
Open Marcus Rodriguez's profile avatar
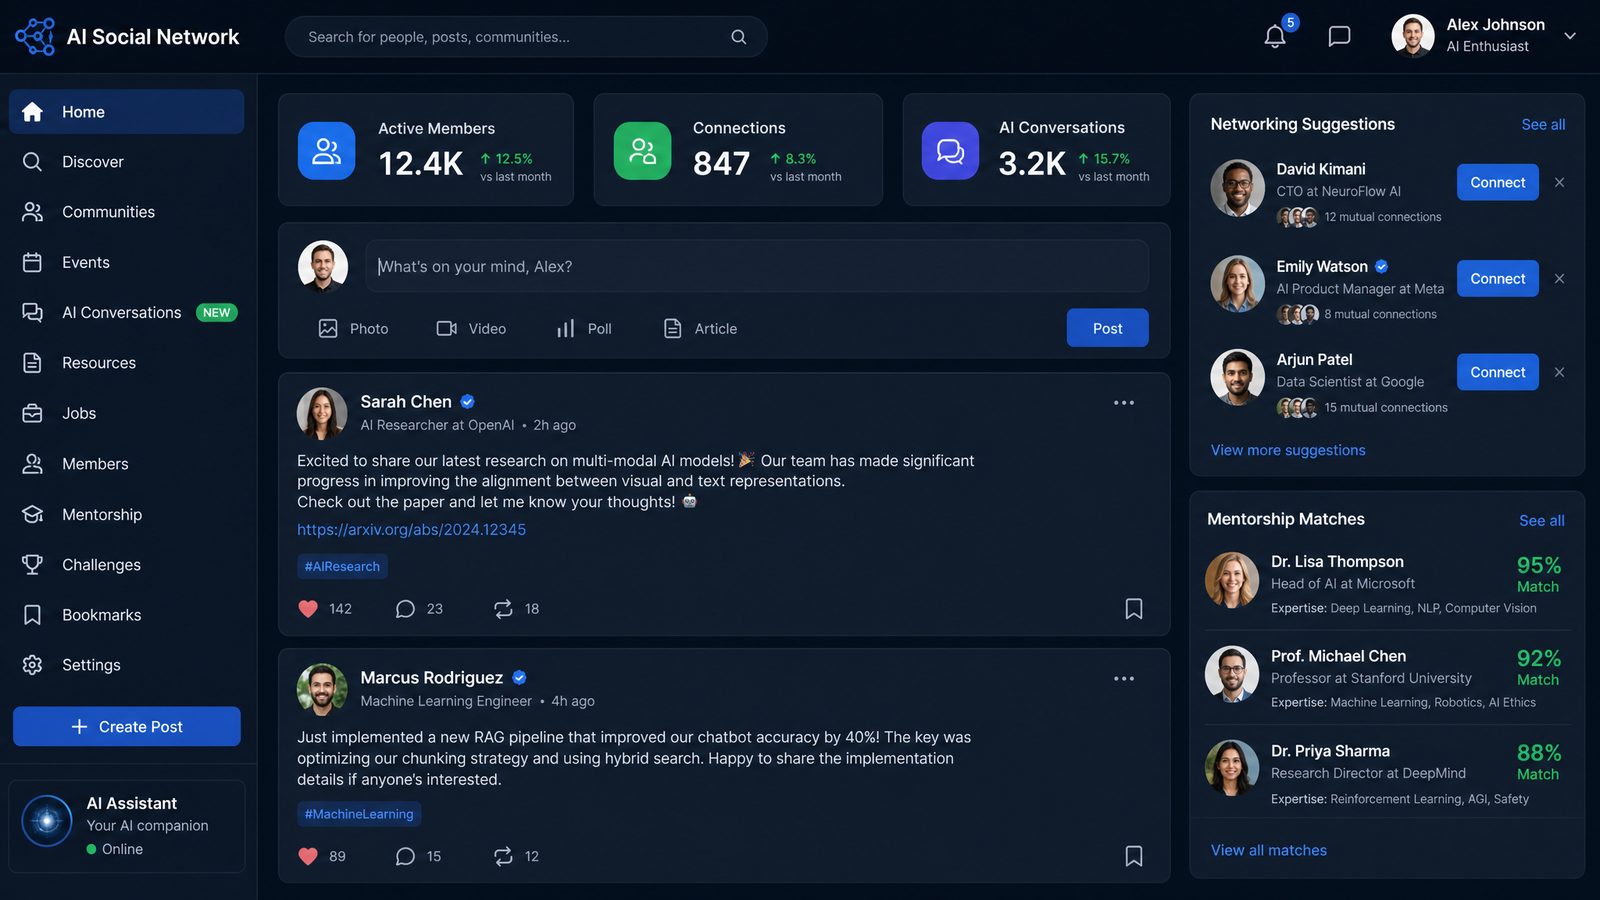322,689
